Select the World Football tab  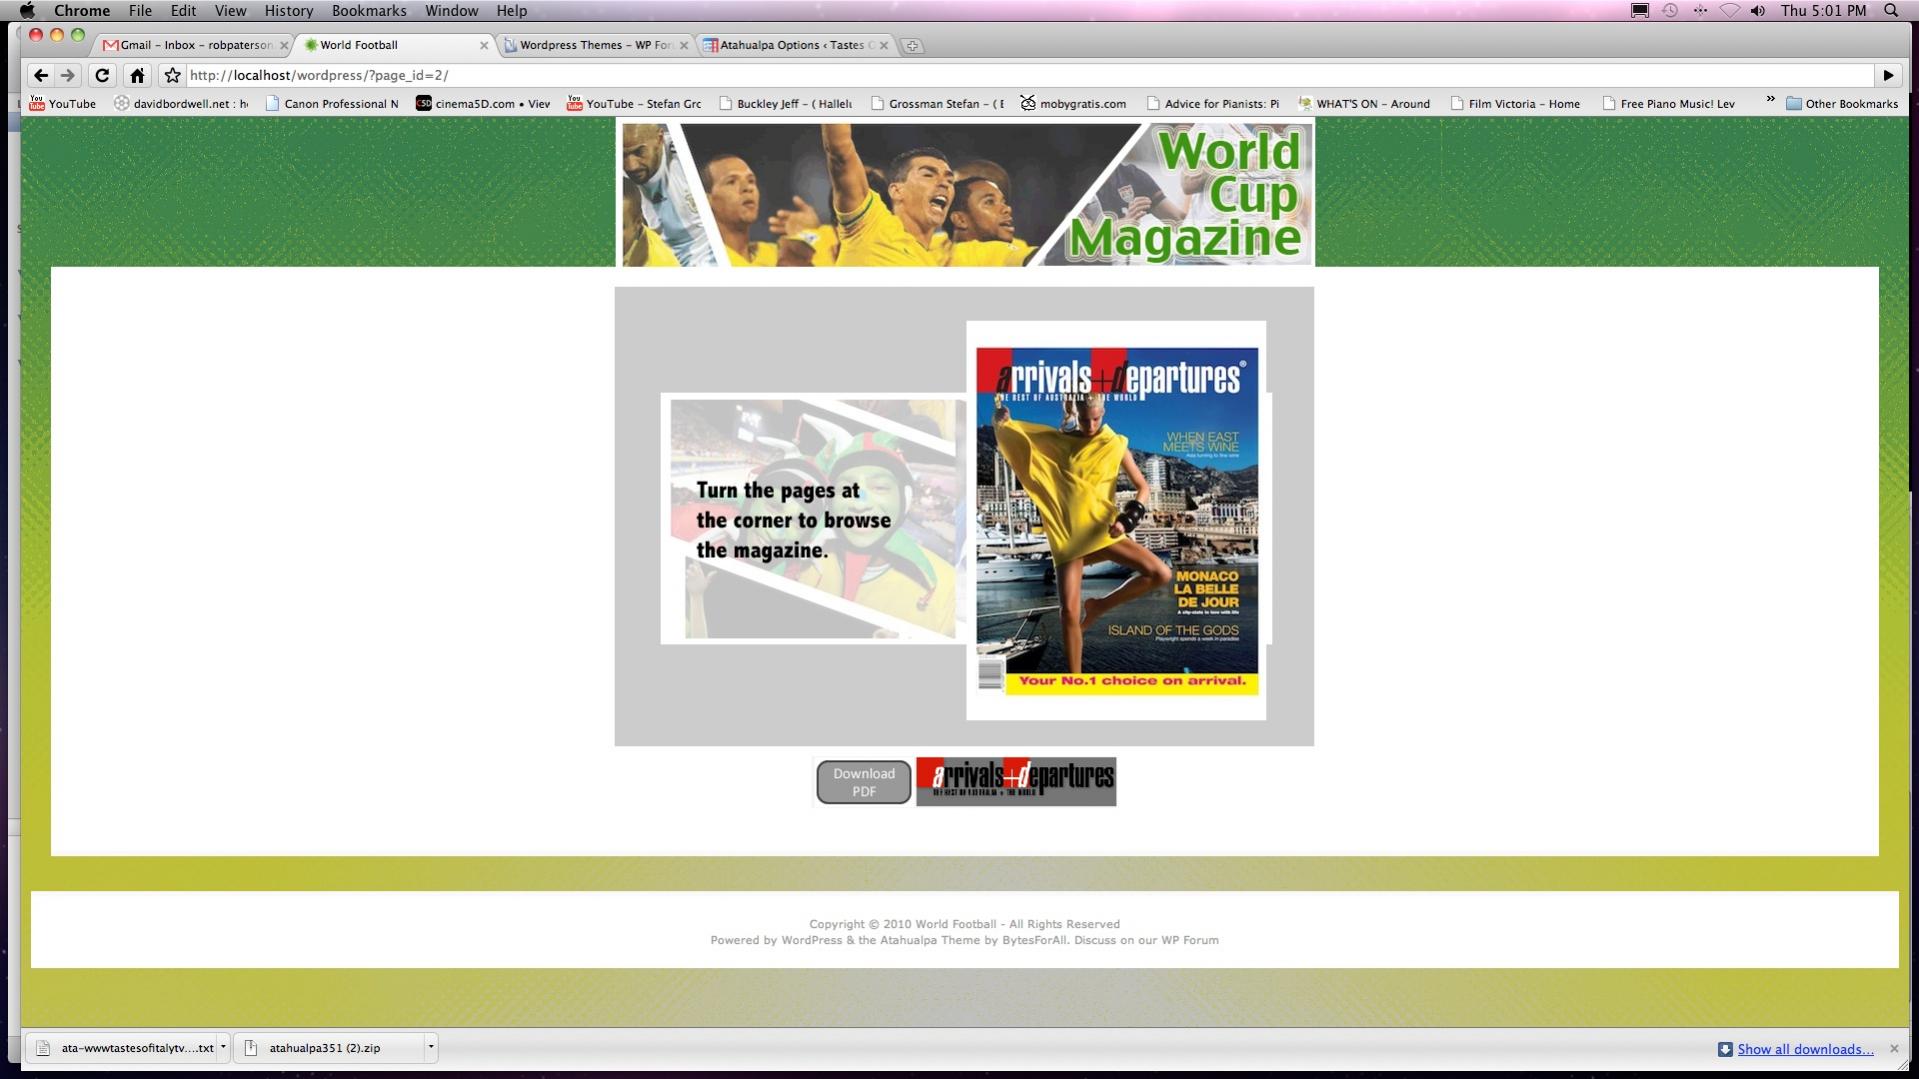(392, 45)
